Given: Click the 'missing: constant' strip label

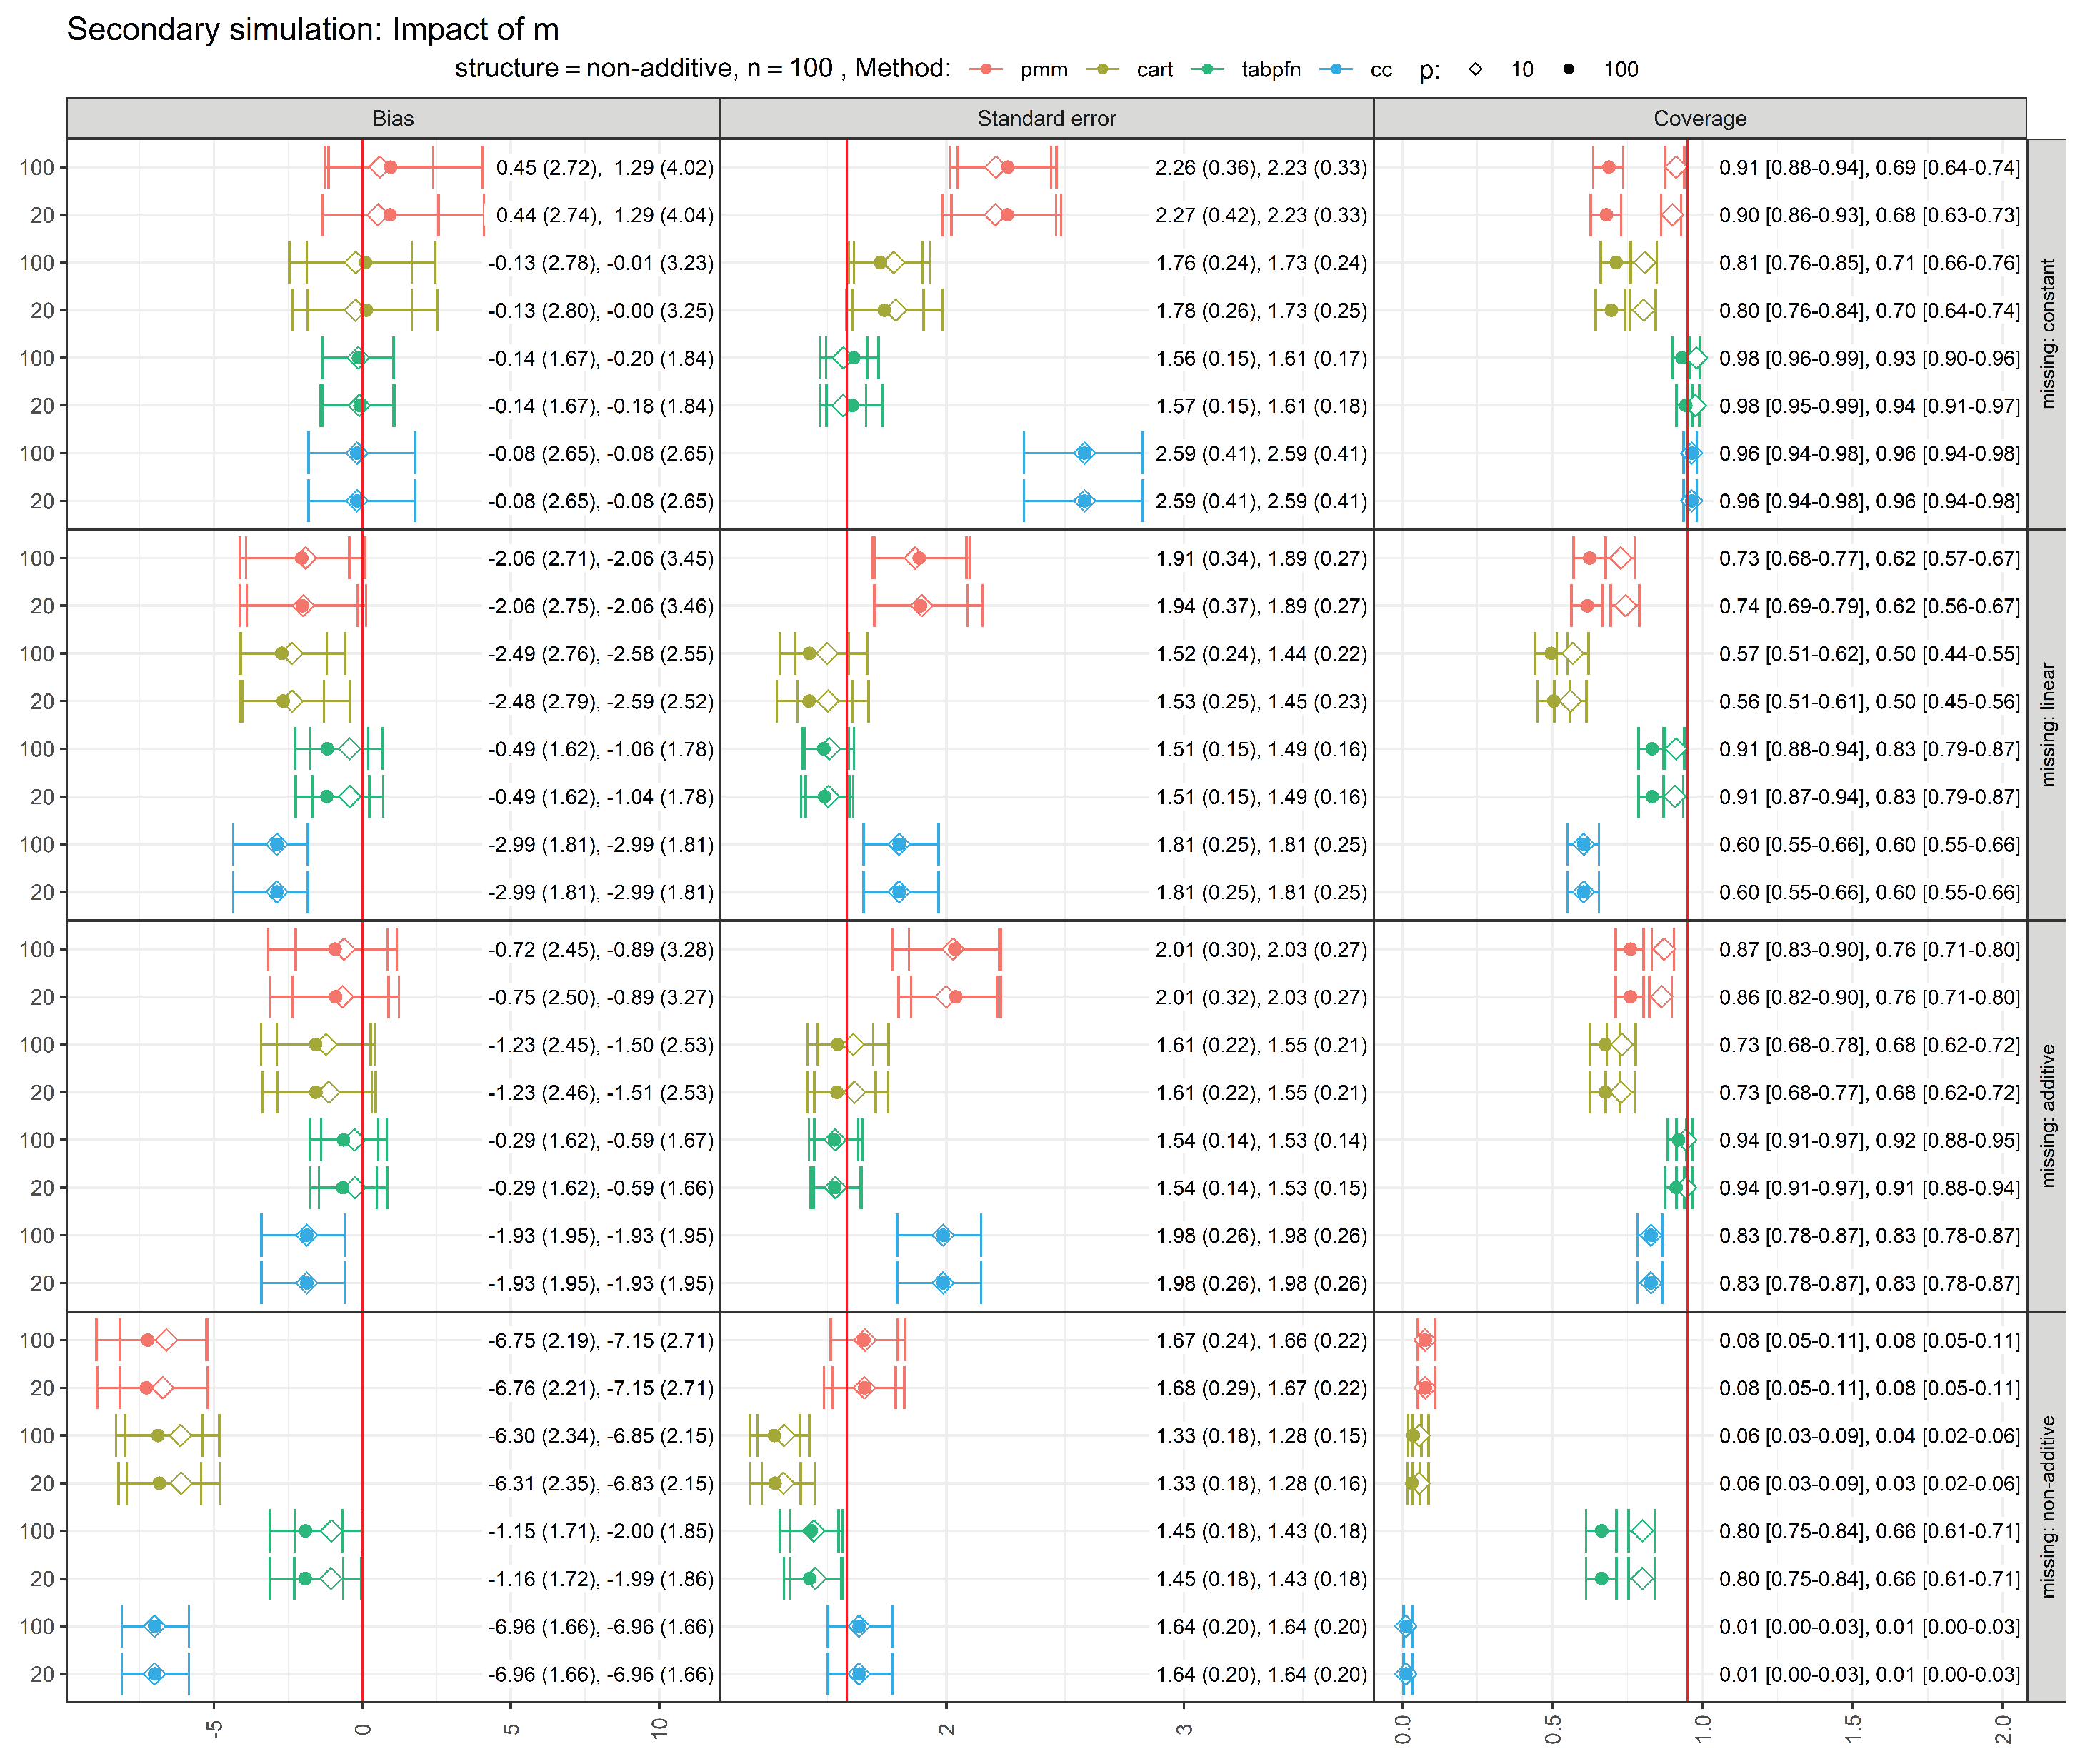Looking at the screenshot, I should pos(2047,333).
